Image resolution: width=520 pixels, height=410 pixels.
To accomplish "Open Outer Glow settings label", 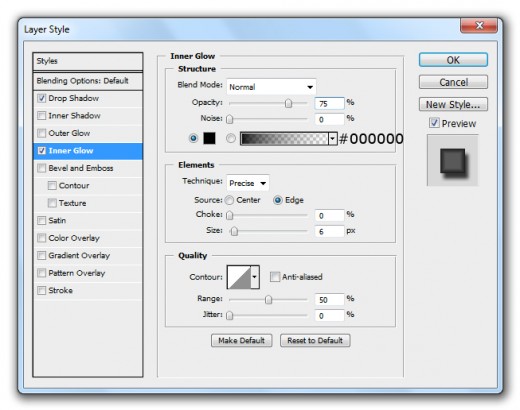I will click(x=69, y=133).
